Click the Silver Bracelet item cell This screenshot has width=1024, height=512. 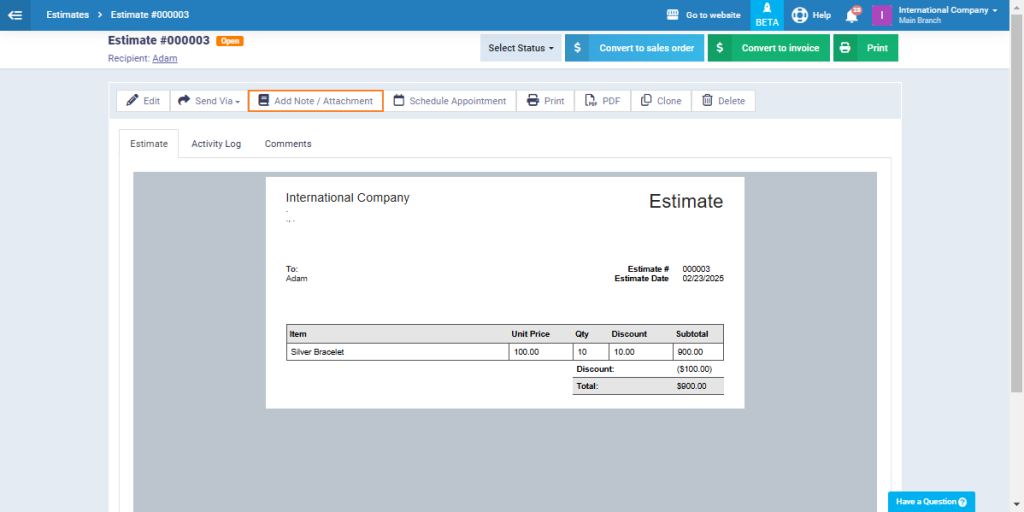pyautogui.click(x=398, y=352)
